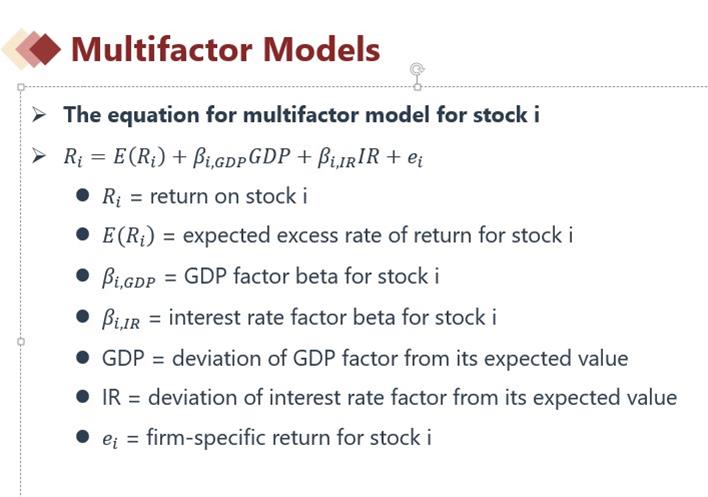Place the cursor in 'The equation for multifactor model' heading
This screenshot has width=708, height=497.
(x=301, y=115)
